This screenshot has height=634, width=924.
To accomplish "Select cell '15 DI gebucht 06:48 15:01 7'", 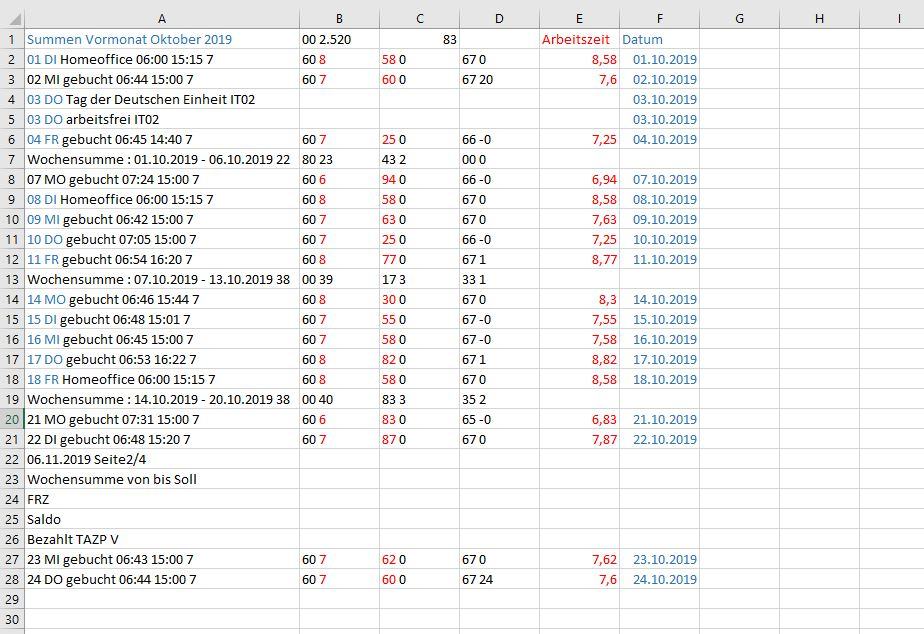I will click(x=161, y=319).
